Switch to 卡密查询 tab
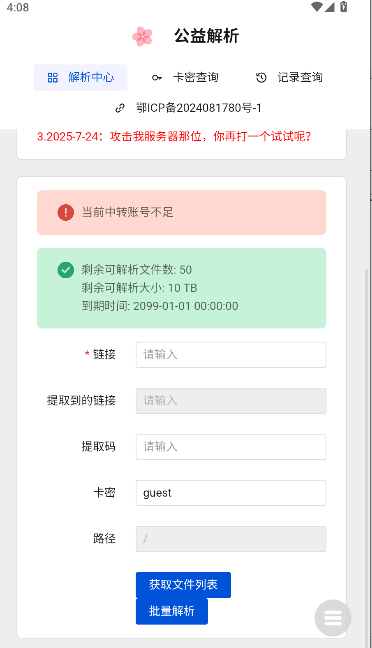The image size is (372, 648). point(185,77)
